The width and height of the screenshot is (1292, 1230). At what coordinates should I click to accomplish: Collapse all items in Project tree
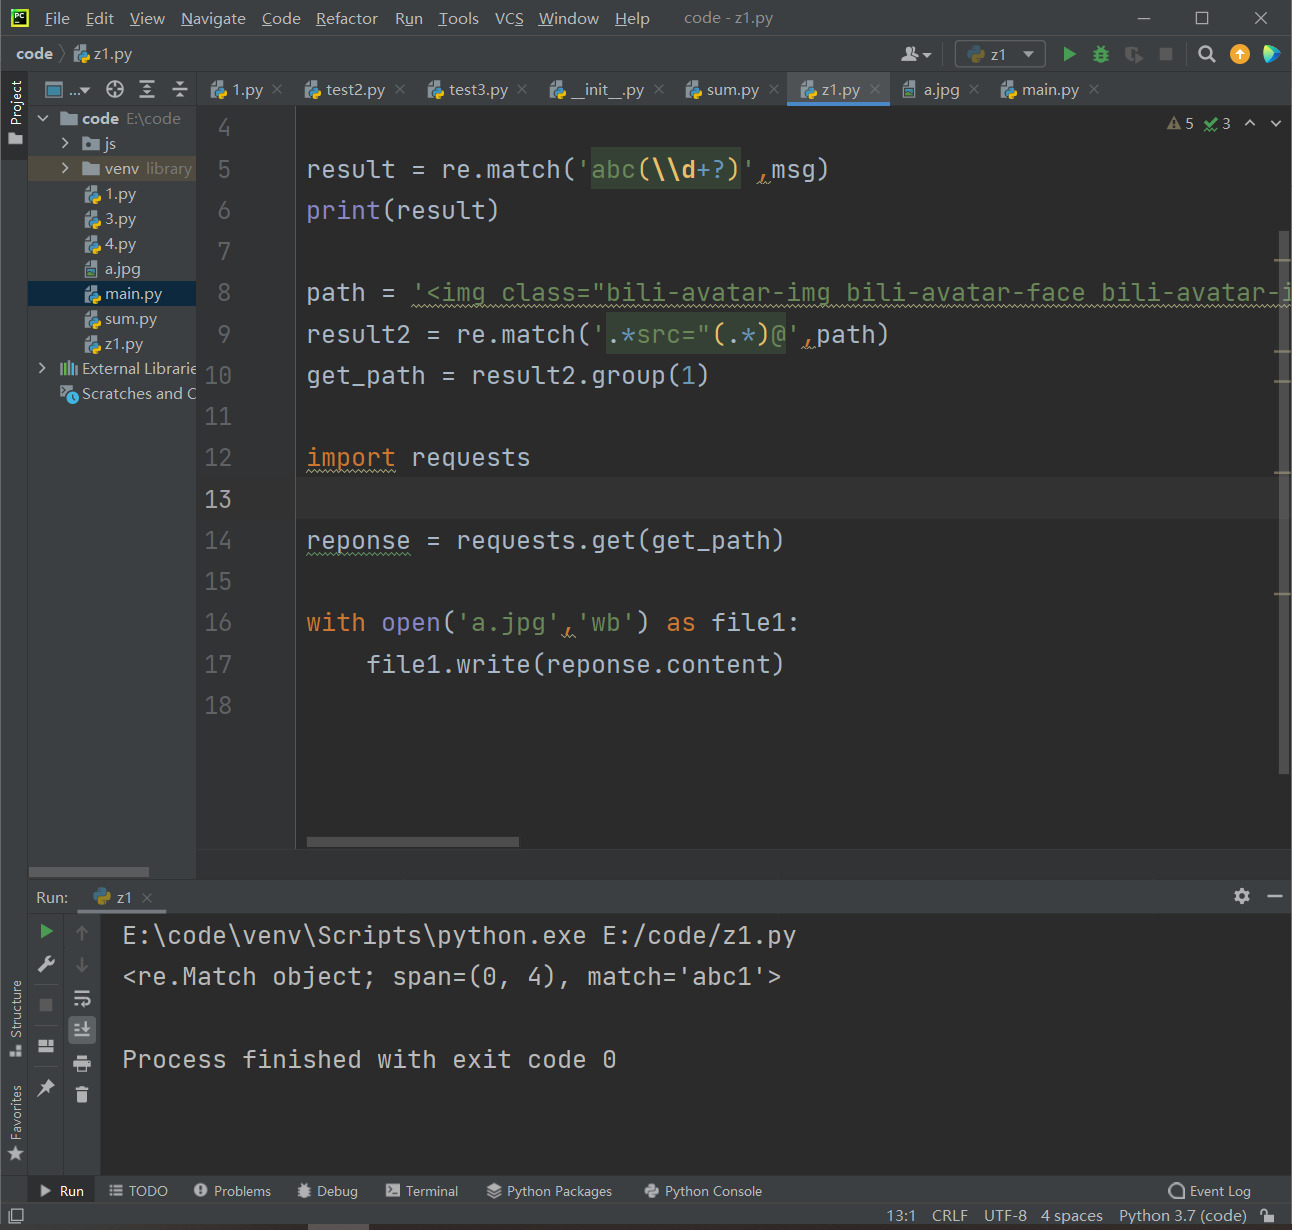tap(180, 89)
